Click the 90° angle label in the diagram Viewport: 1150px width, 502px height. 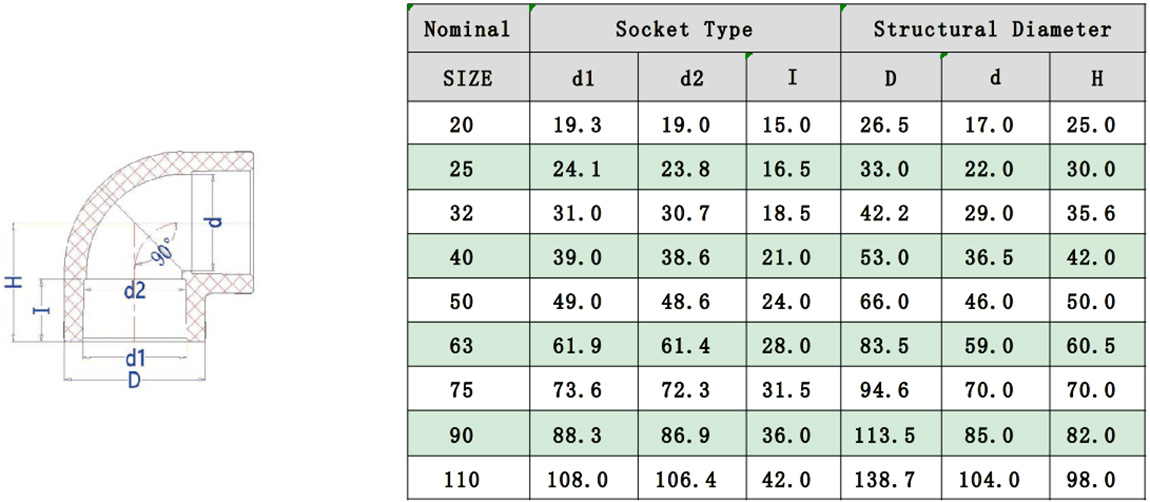163,250
